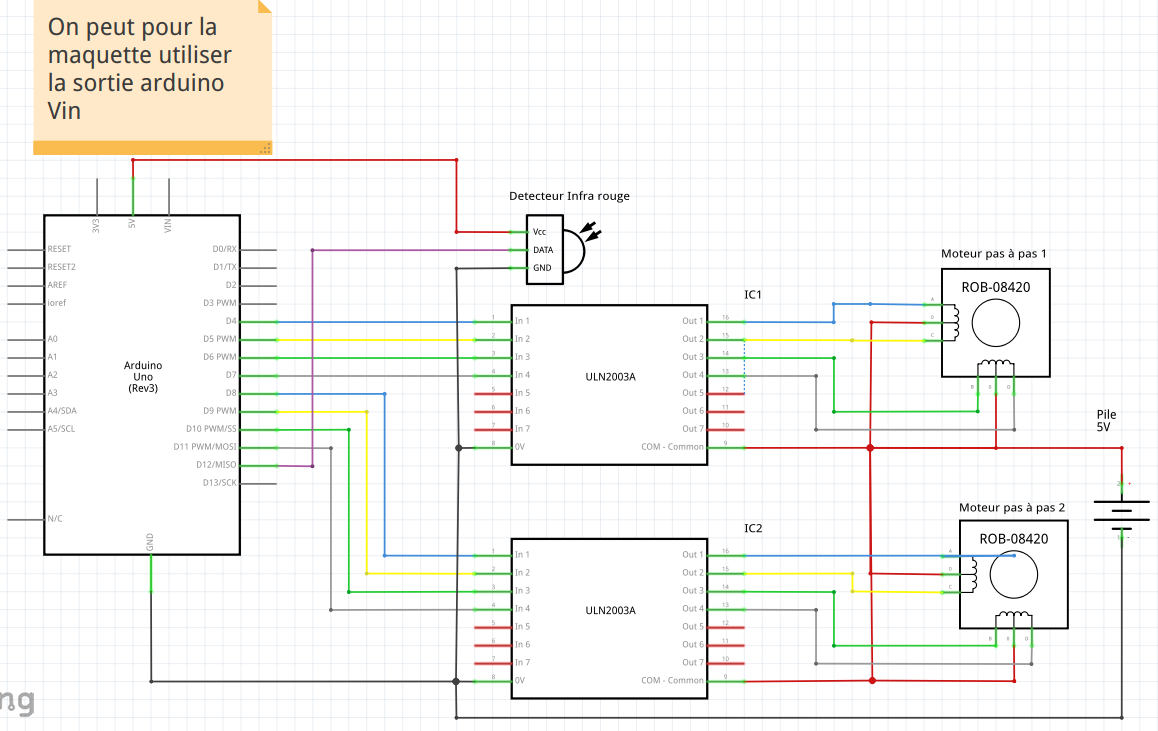
Task: Select the 'Moteur pas à pas 1' label
Action: (994, 254)
